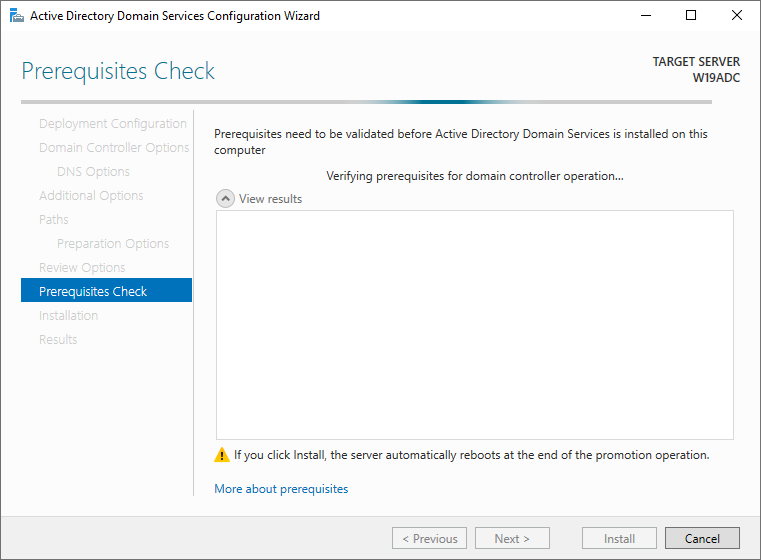The image size is (761, 560).
Task: Select Paths step in sidebar
Action: (x=53, y=219)
